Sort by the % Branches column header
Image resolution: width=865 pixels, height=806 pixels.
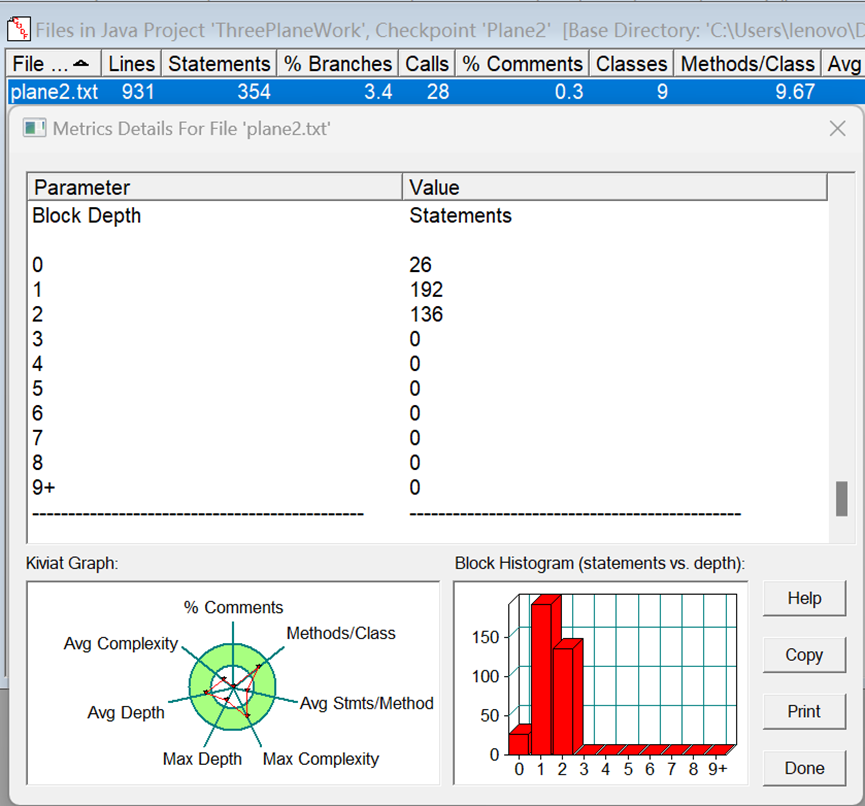pos(338,64)
